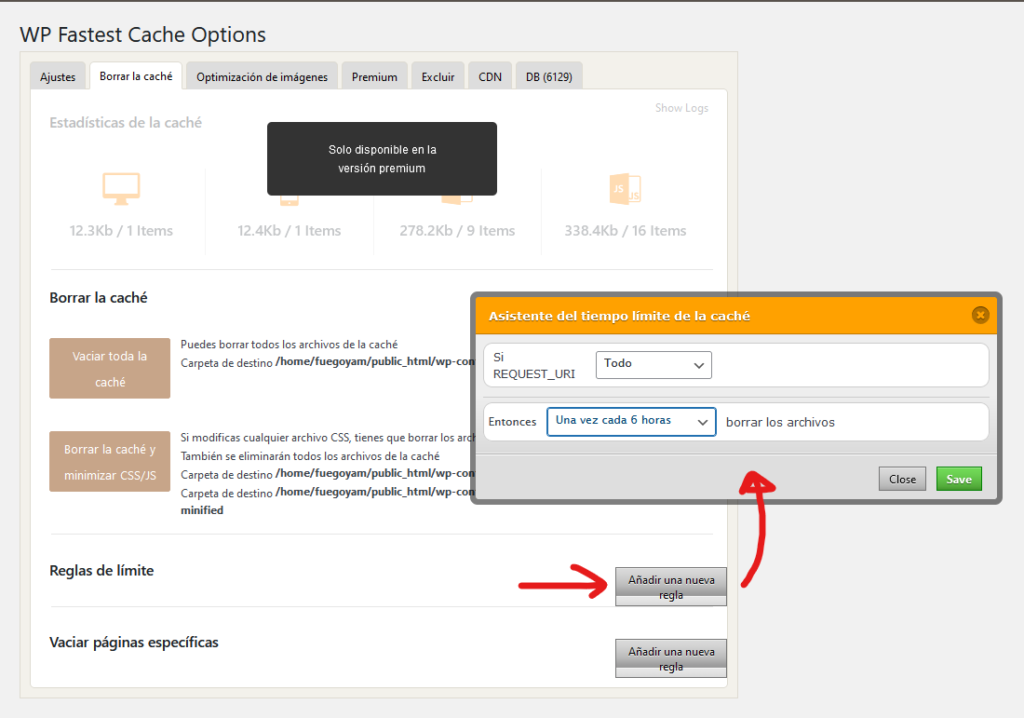Open the Optimización de imágenes tab

262,77
